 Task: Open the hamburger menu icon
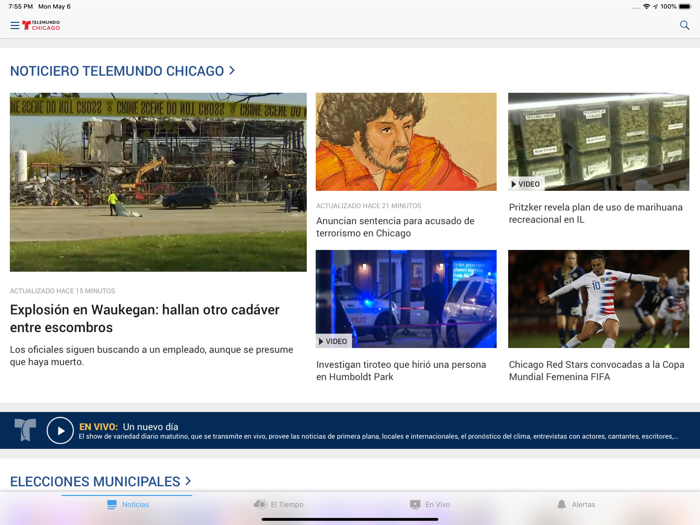(x=15, y=25)
